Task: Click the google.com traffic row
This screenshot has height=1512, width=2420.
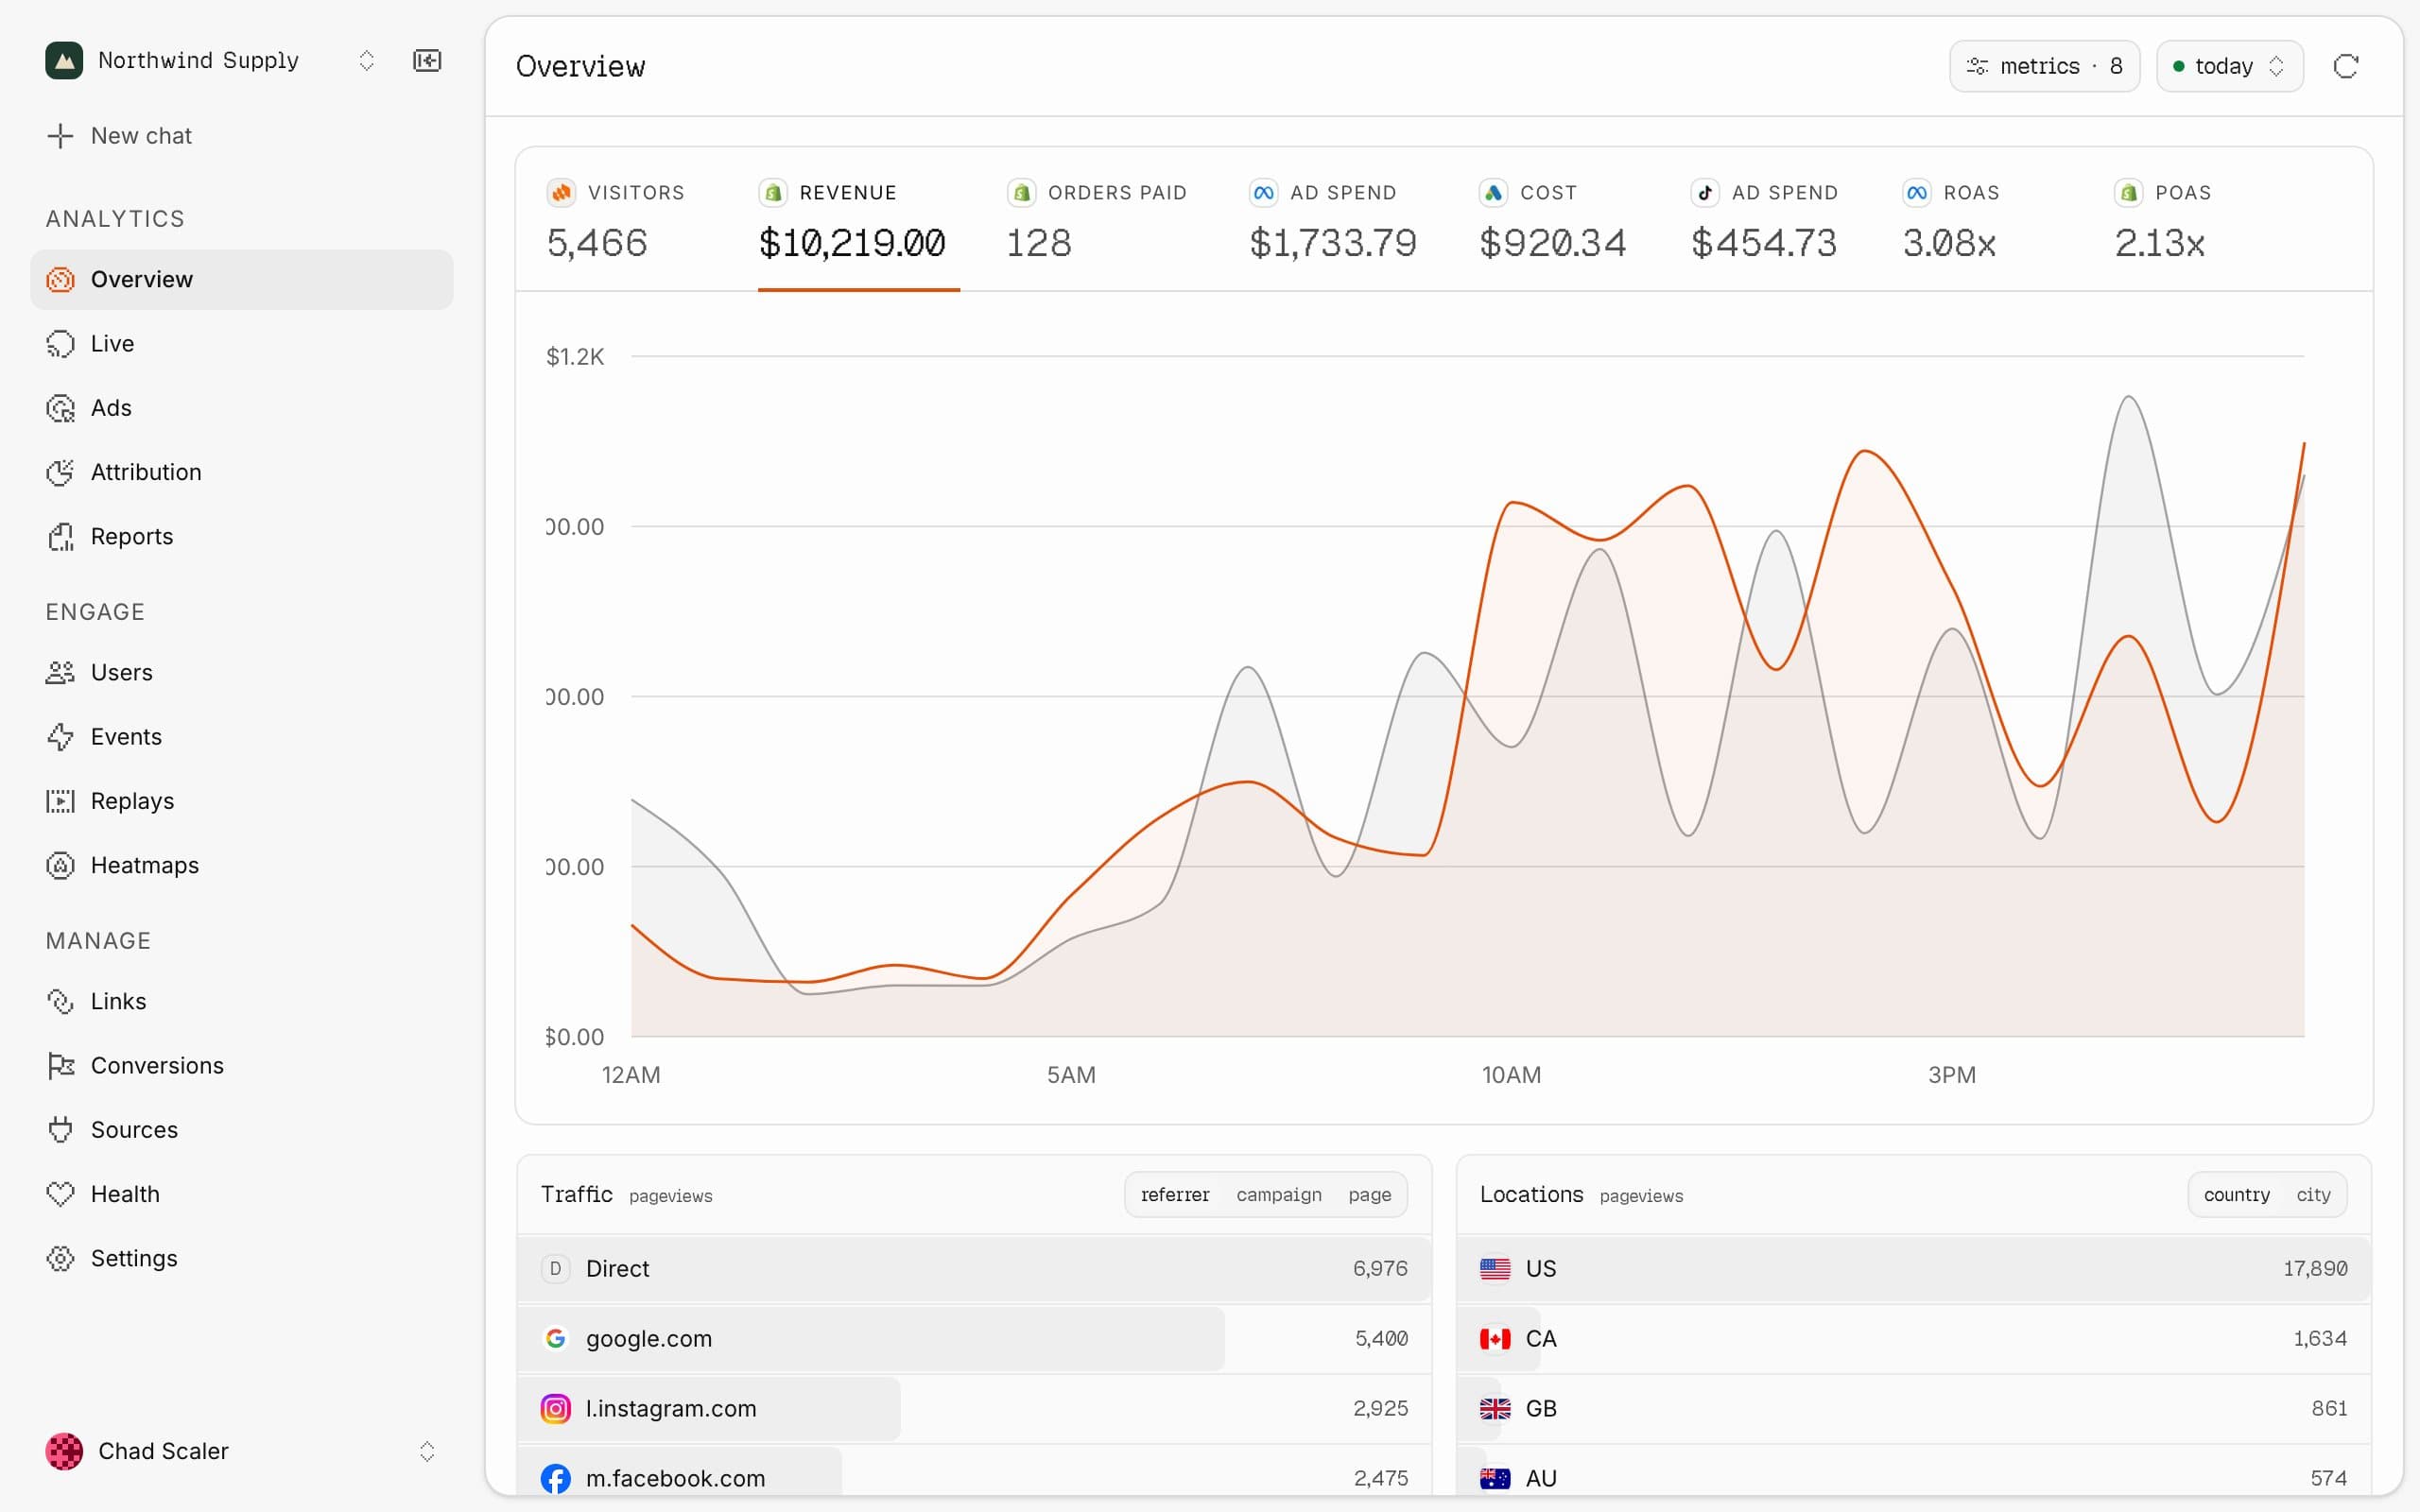Action: coord(974,1339)
